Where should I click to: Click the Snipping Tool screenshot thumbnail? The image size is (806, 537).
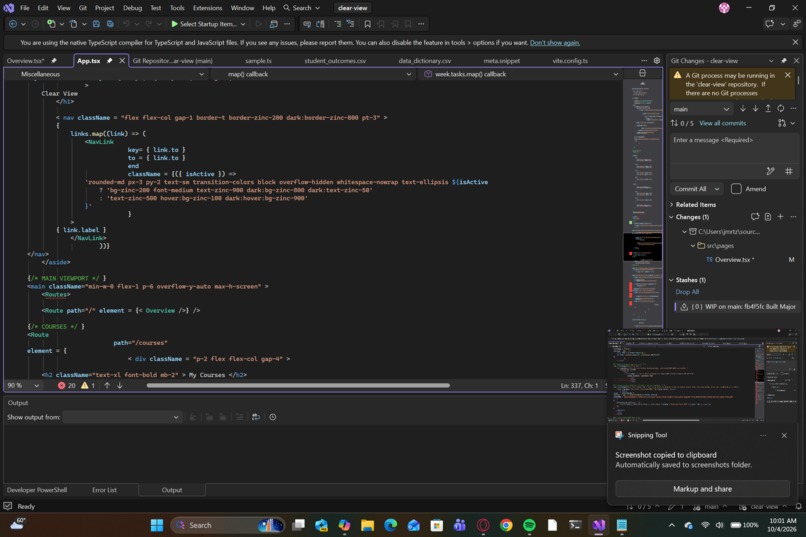click(x=702, y=376)
